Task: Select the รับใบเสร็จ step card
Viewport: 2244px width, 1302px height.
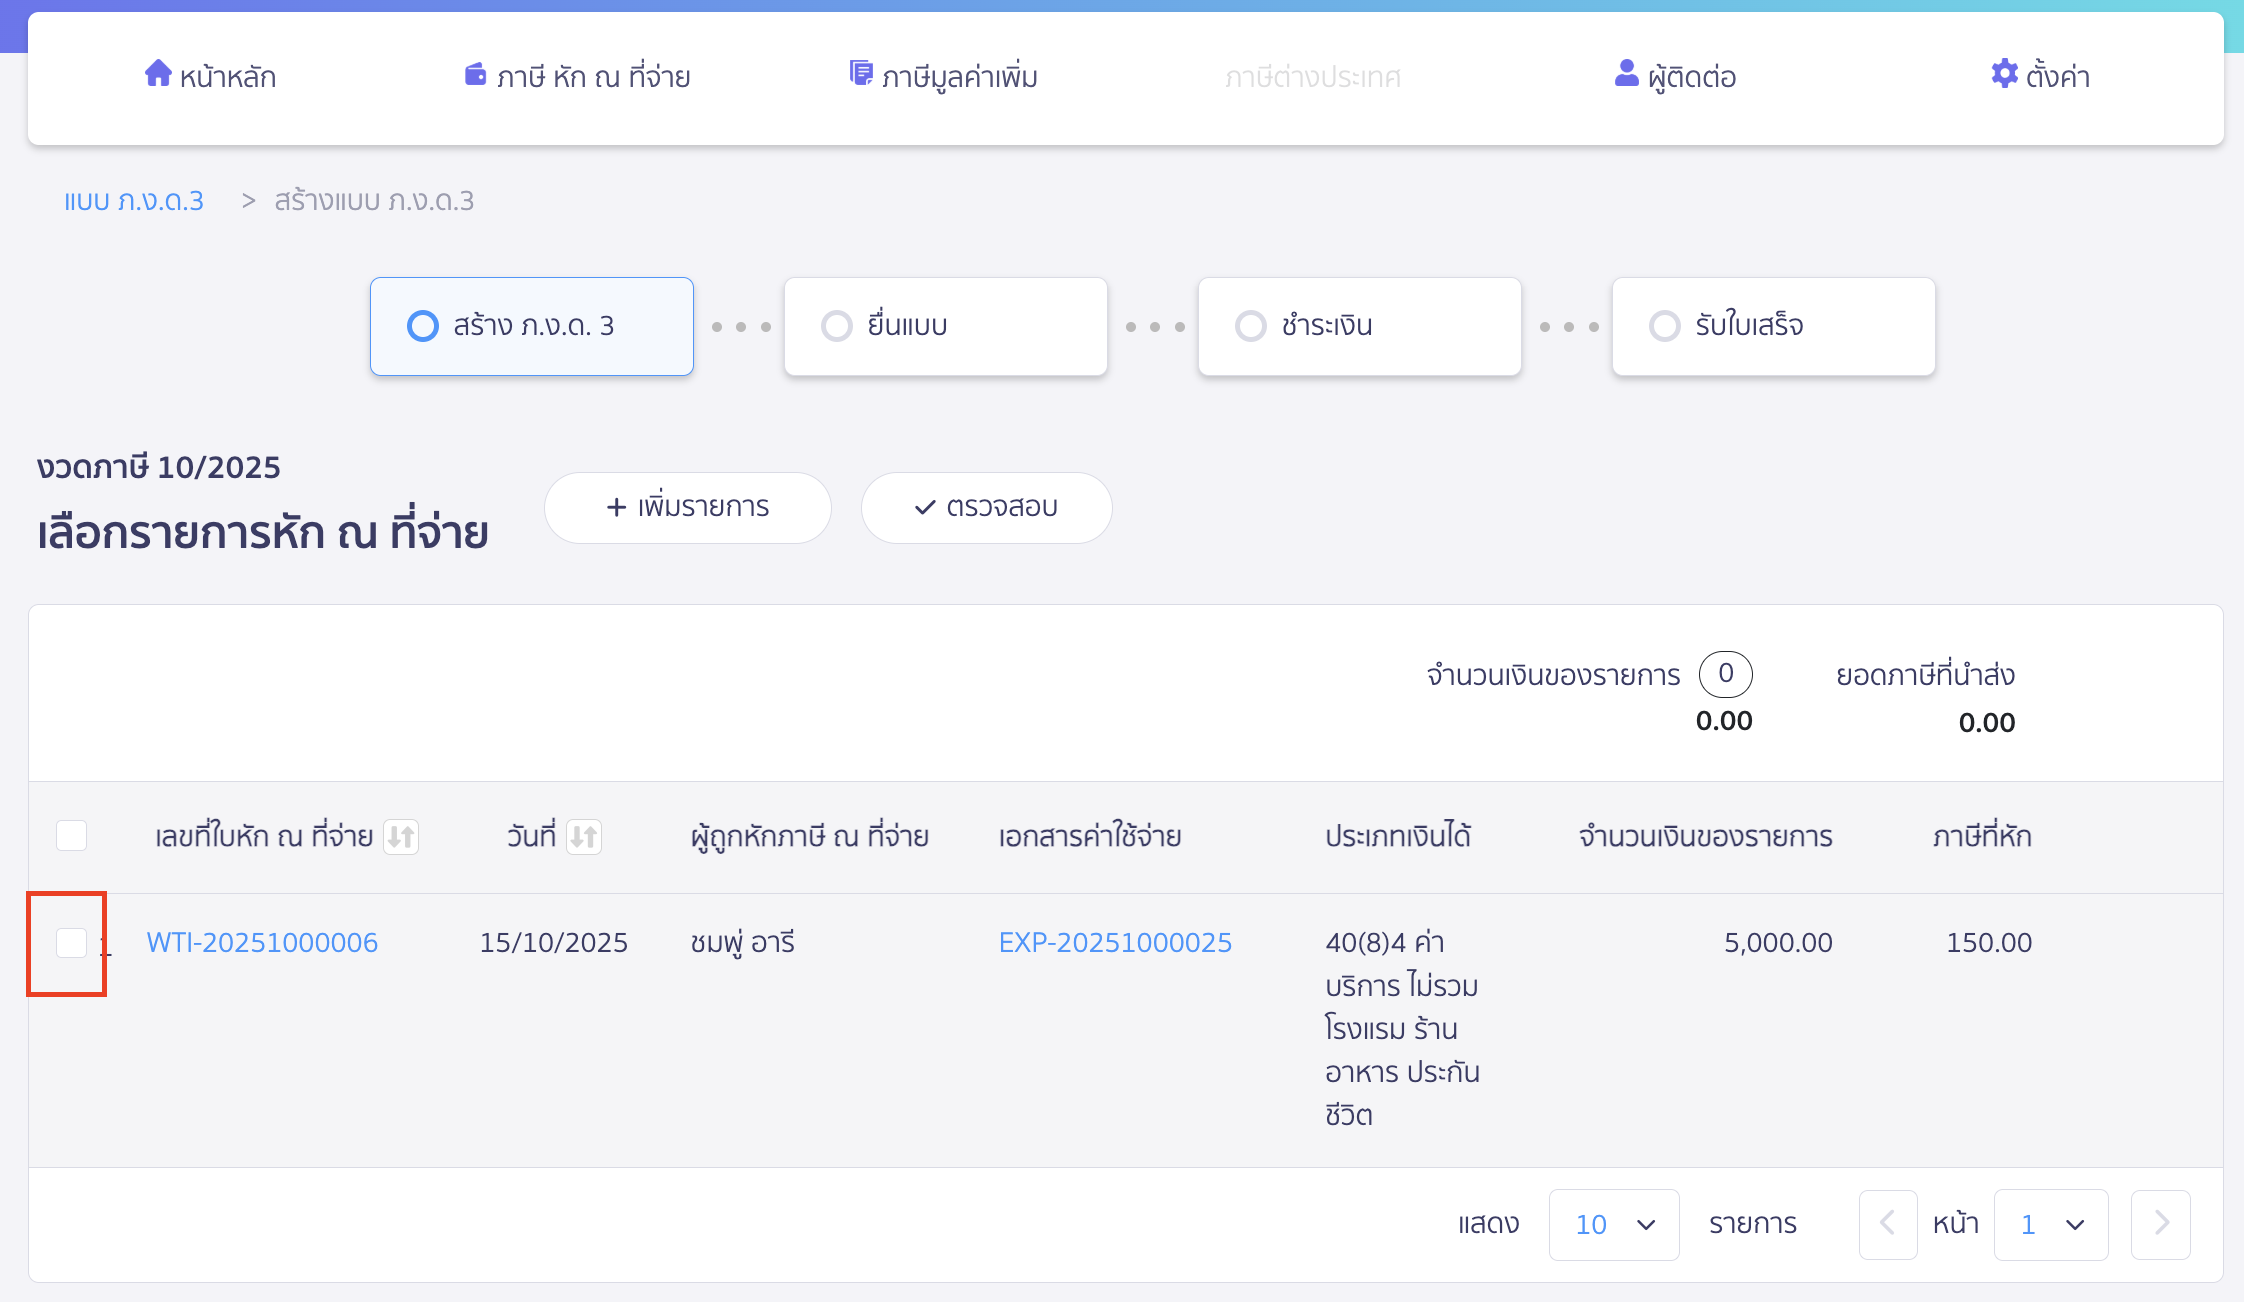Action: tap(1772, 325)
